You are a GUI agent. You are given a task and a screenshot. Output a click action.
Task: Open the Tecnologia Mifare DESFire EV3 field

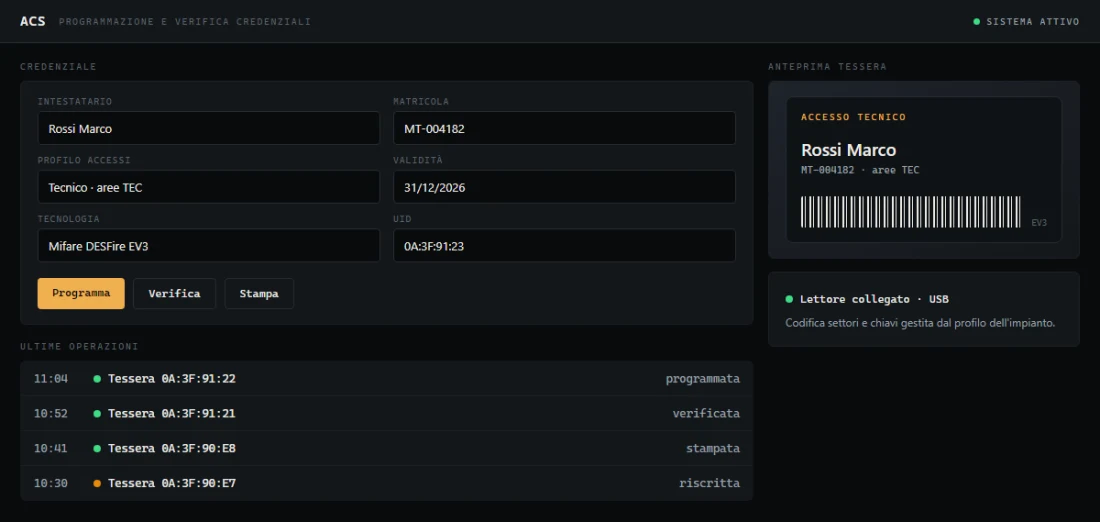click(x=208, y=246)
